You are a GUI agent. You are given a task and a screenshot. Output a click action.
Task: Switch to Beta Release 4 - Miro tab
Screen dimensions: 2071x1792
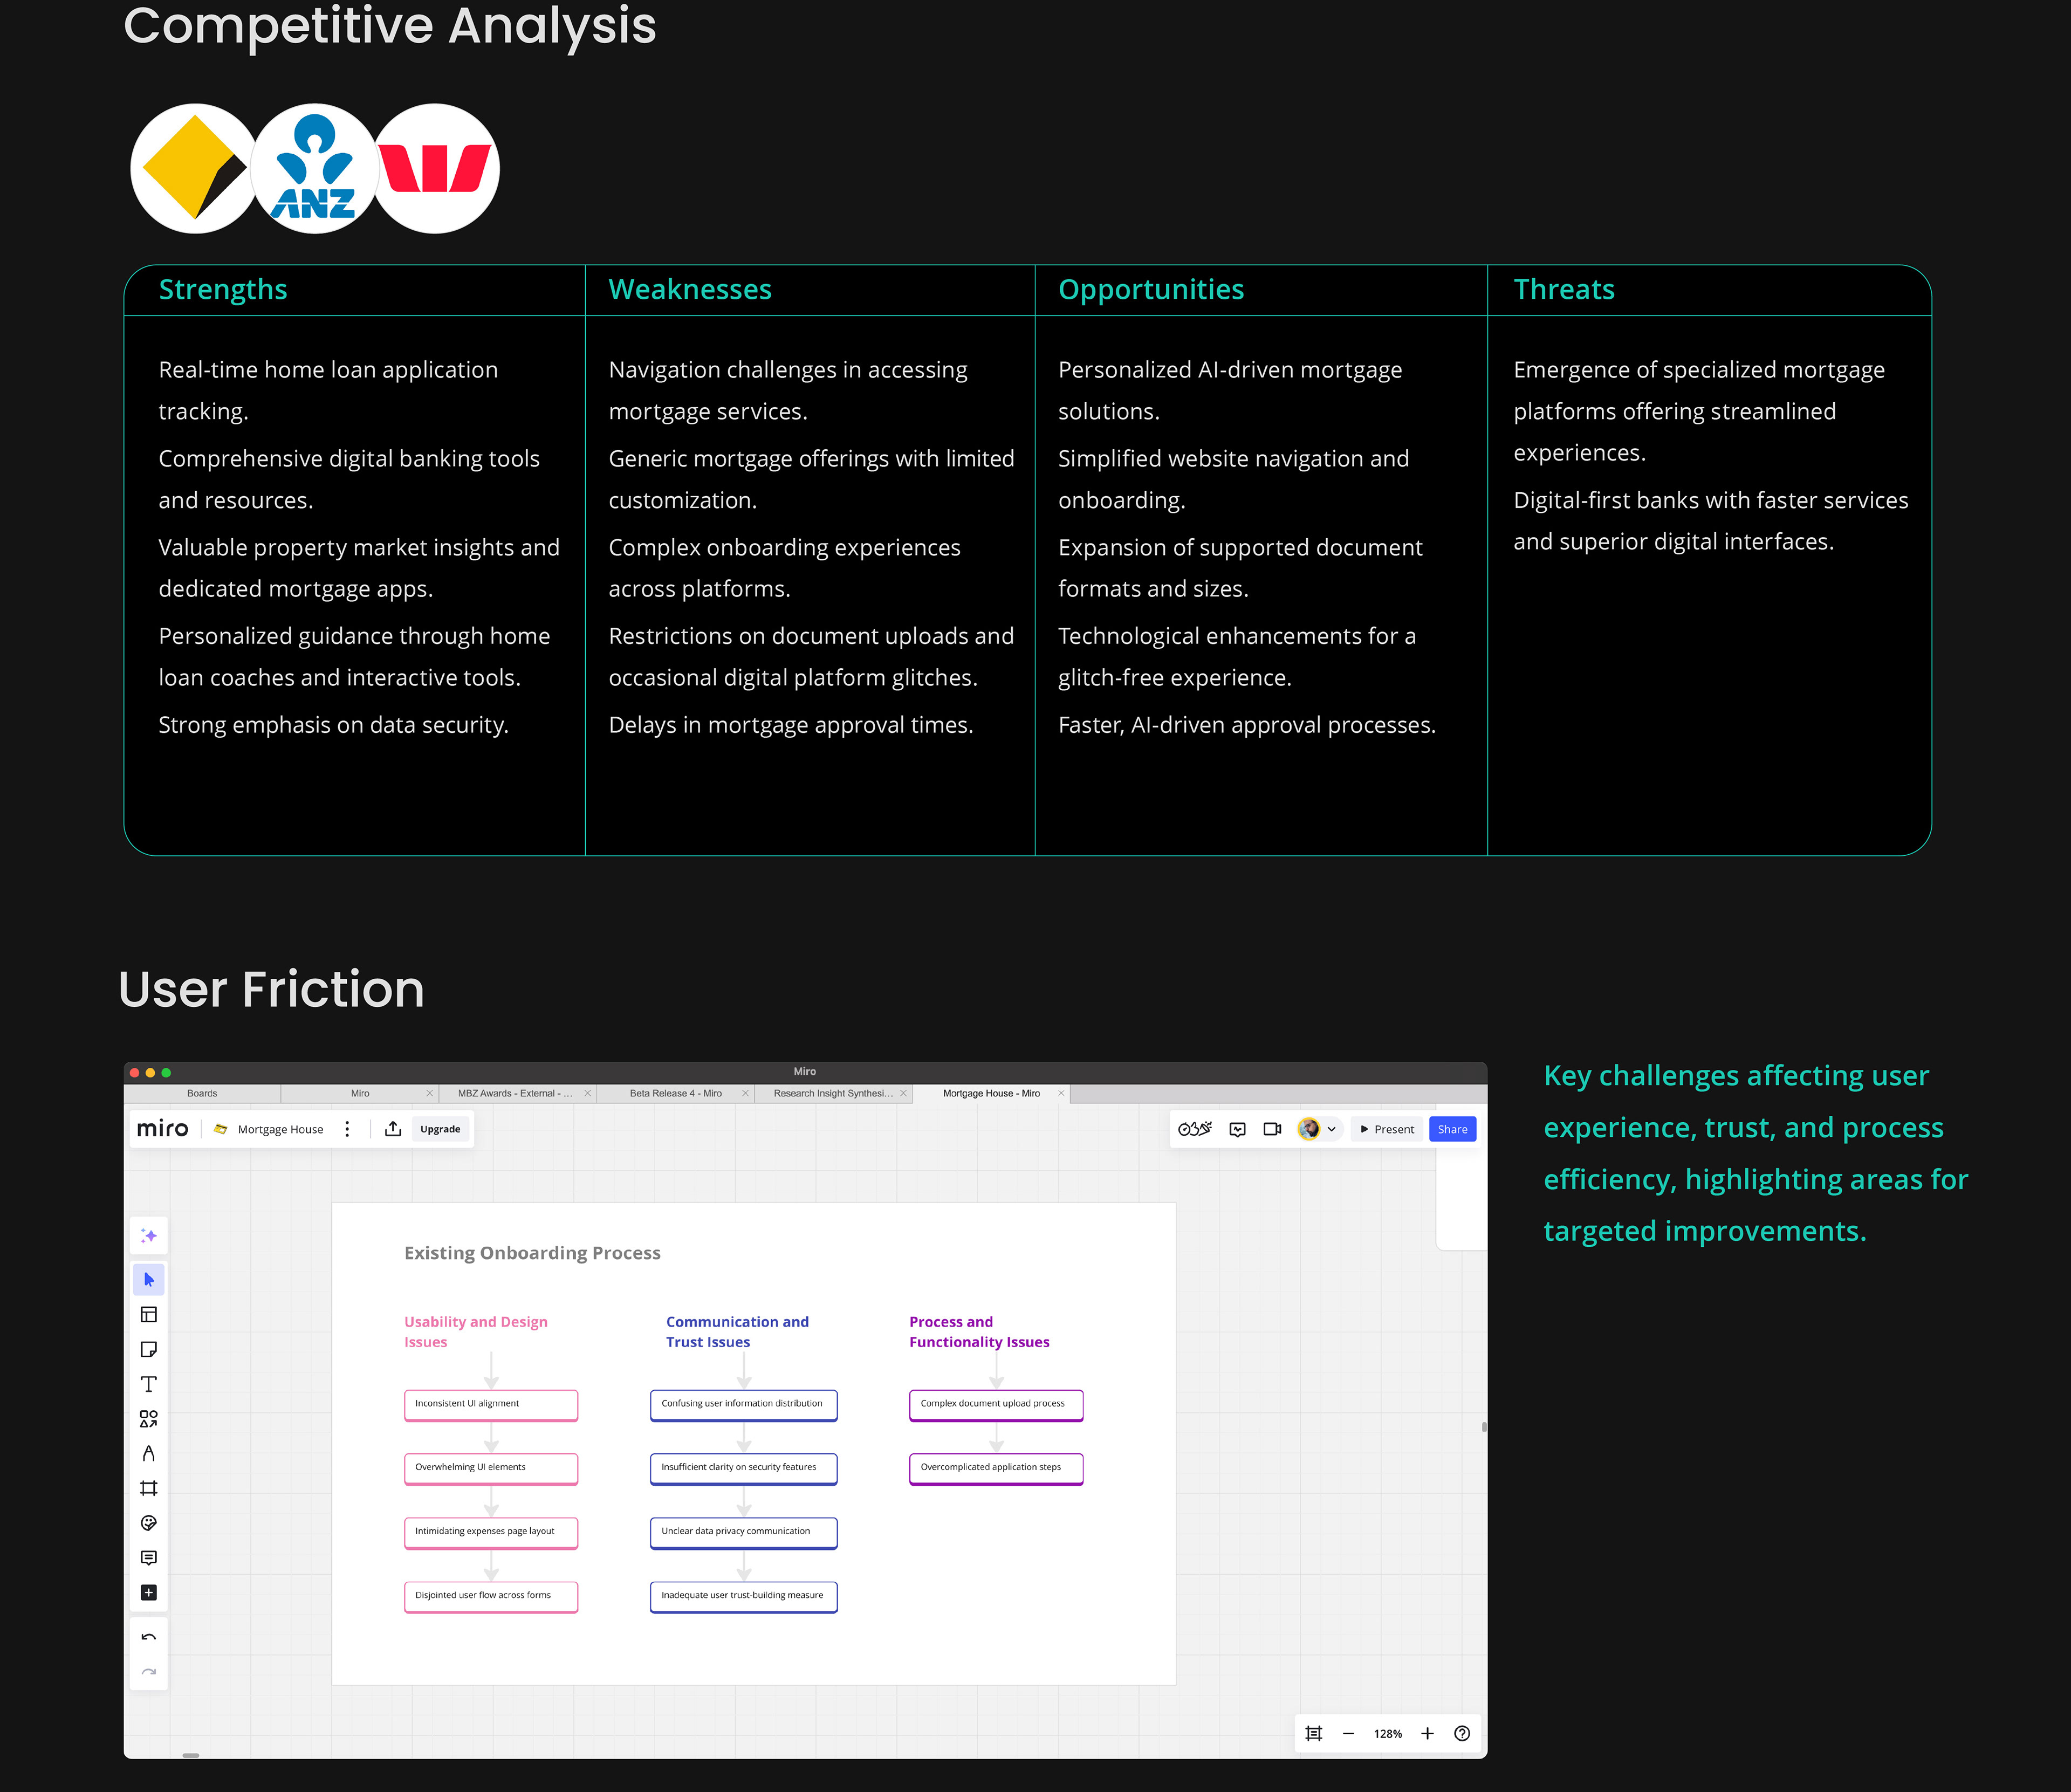pyautogui.click(x=675, y=1094)
